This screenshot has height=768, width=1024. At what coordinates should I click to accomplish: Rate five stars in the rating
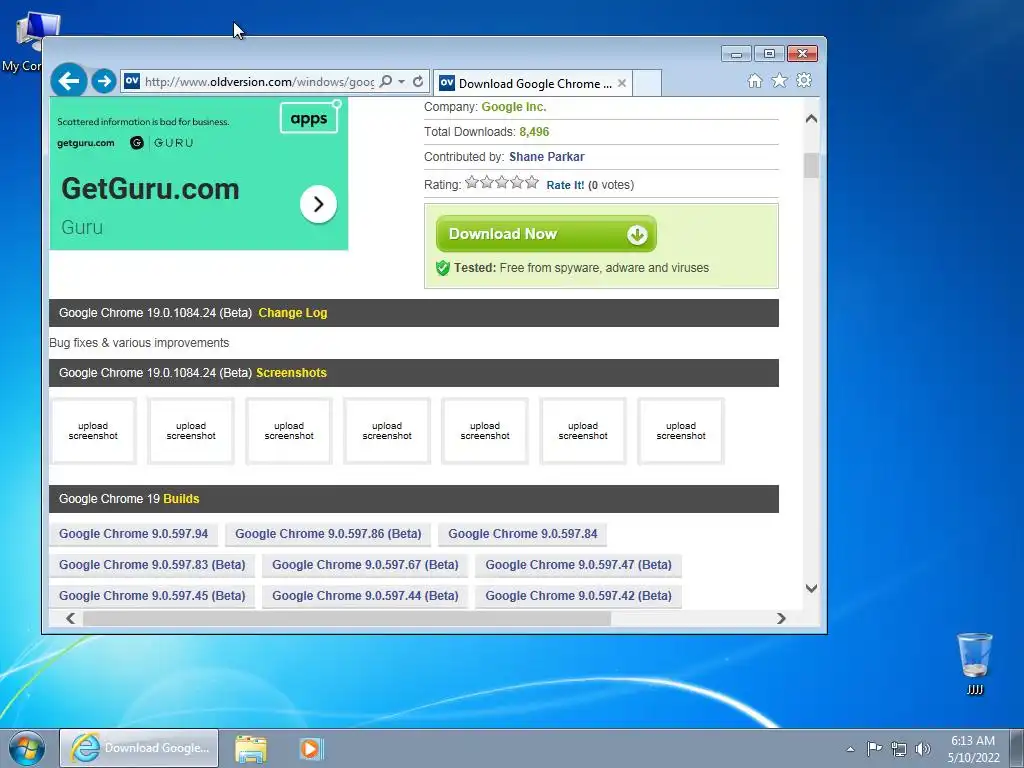point(532,182)
